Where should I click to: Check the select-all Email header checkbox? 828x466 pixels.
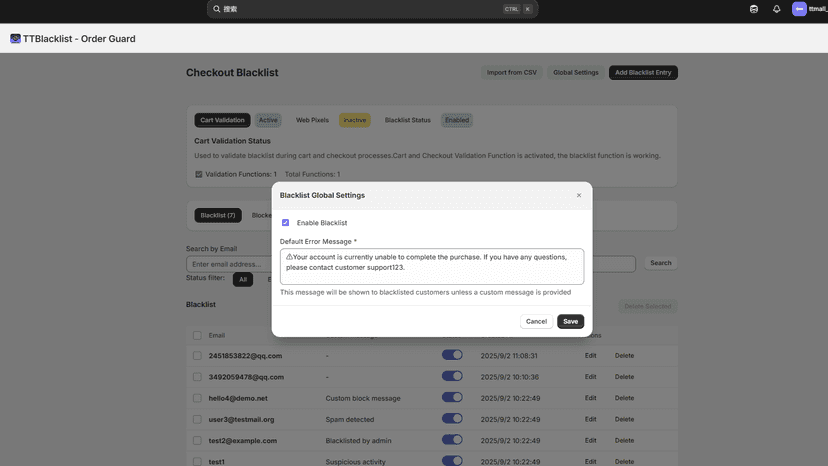(197, 335)
